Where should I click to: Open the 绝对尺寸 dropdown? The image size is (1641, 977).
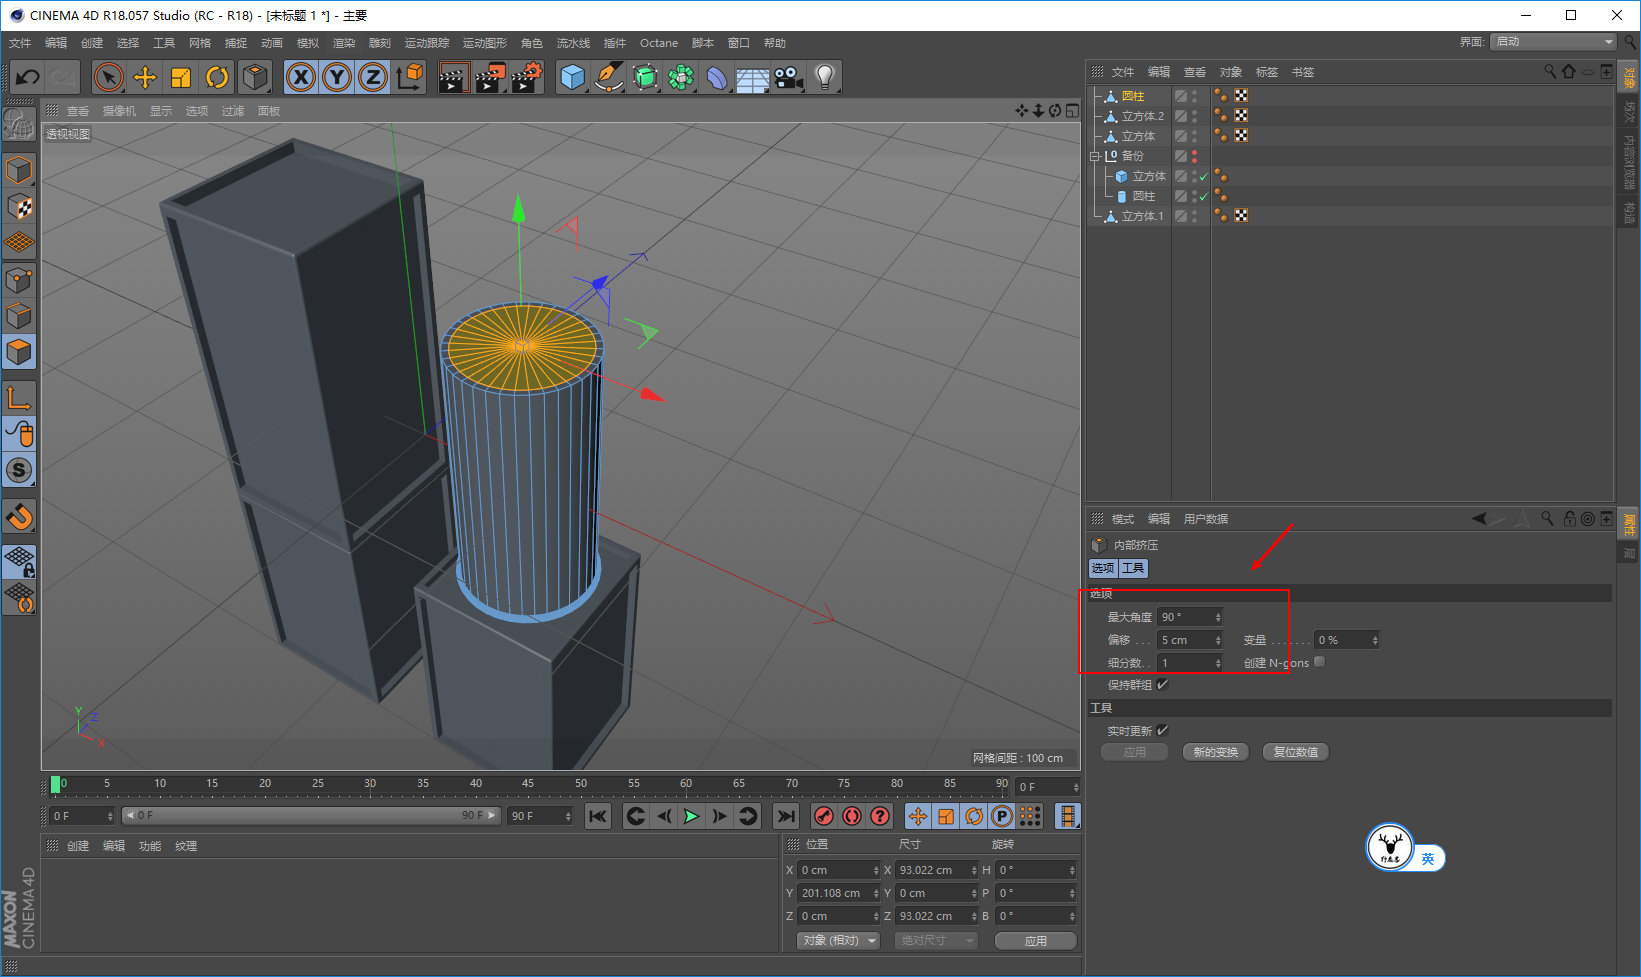click(936, 941)
